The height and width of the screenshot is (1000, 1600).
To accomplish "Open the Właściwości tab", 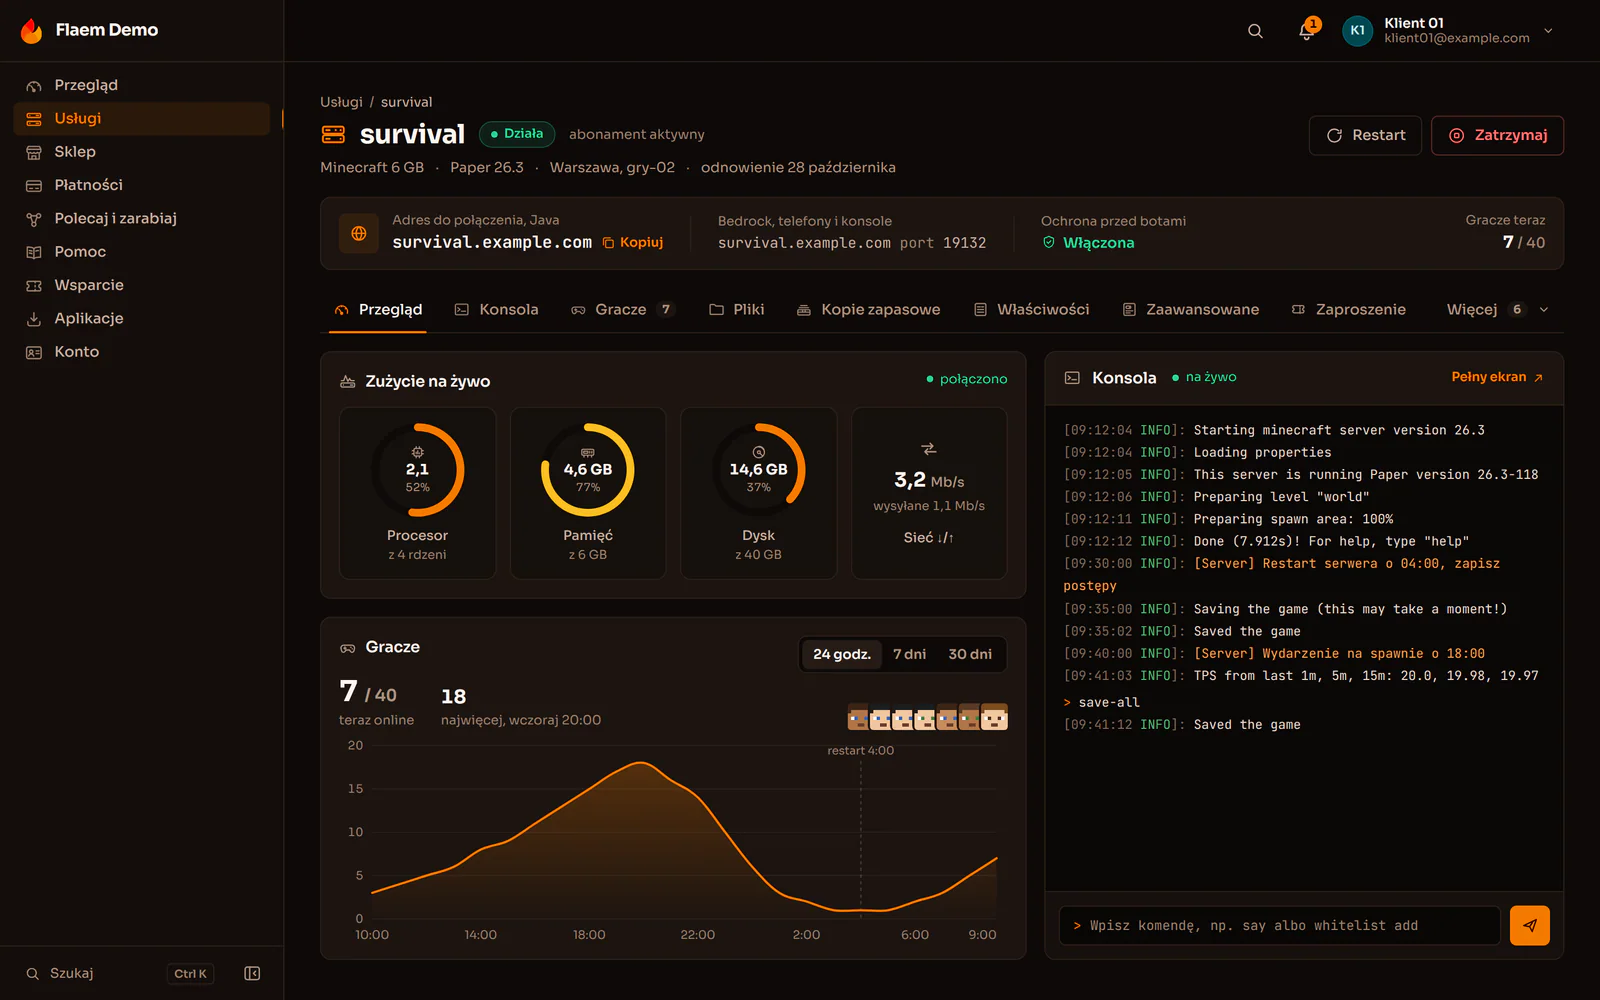I will tap(1032, 310).
